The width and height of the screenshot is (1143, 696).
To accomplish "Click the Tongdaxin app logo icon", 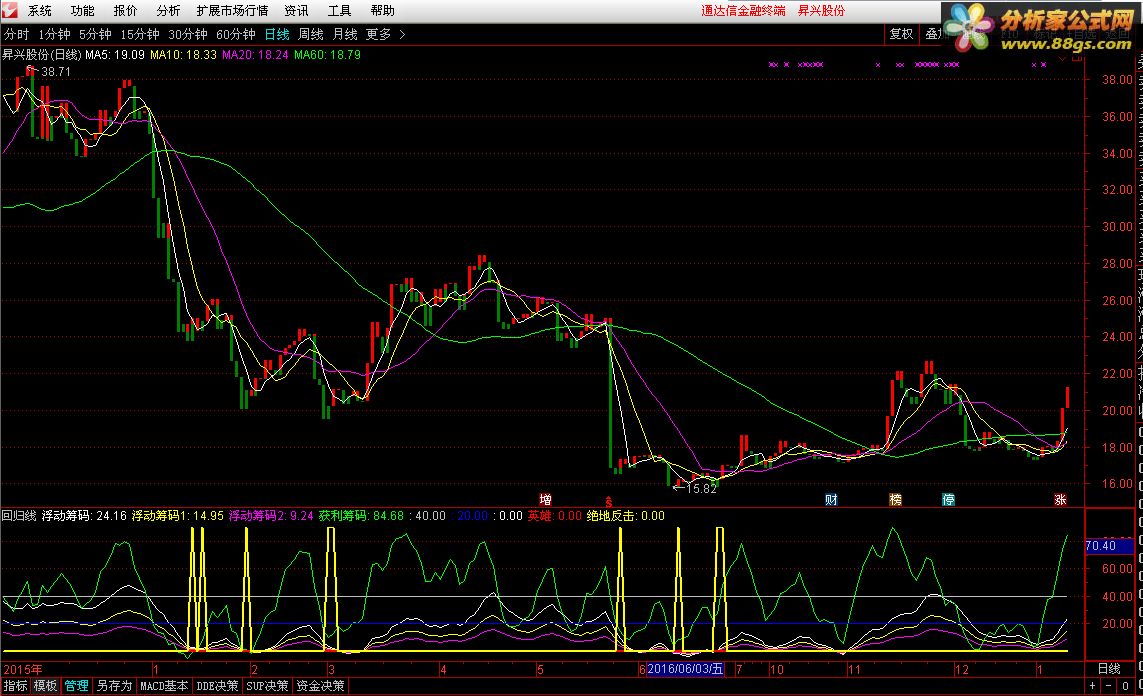I will 9,10.
